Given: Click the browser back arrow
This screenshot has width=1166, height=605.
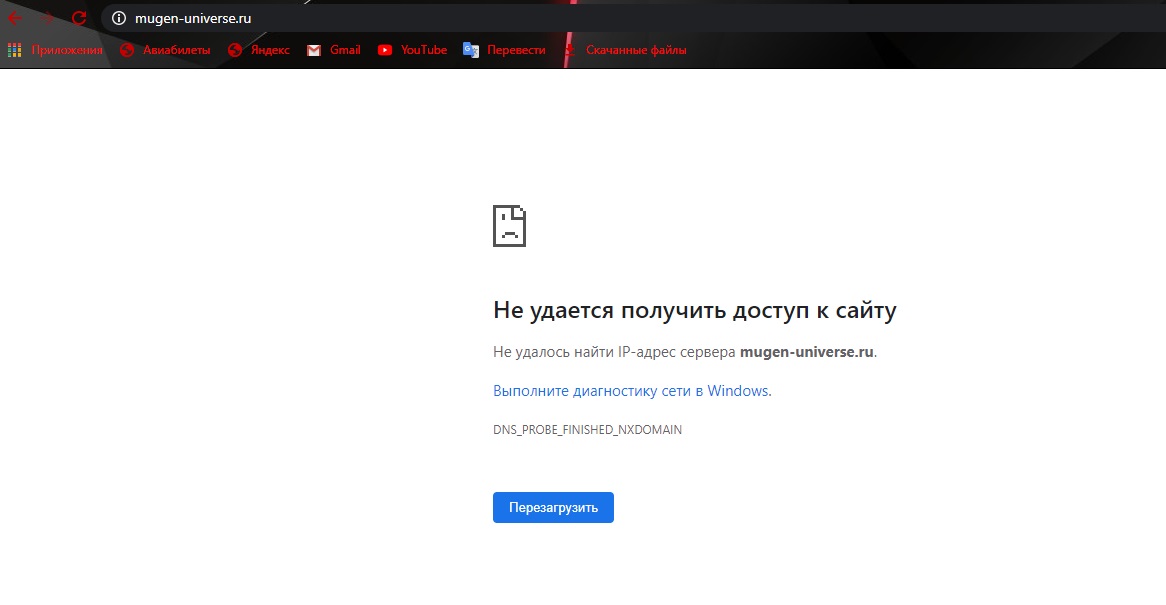Looking at the screenshot, I should tap(15, 18).
